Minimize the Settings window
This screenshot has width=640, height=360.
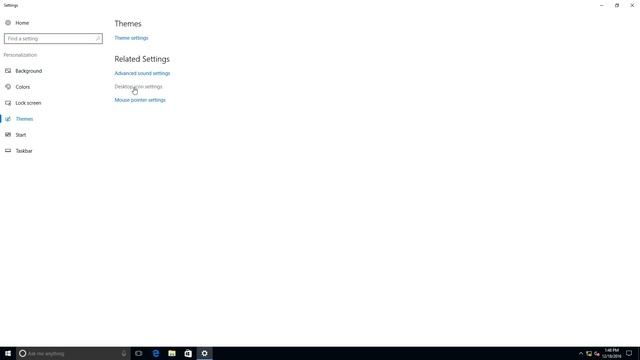tap(602, 5)
